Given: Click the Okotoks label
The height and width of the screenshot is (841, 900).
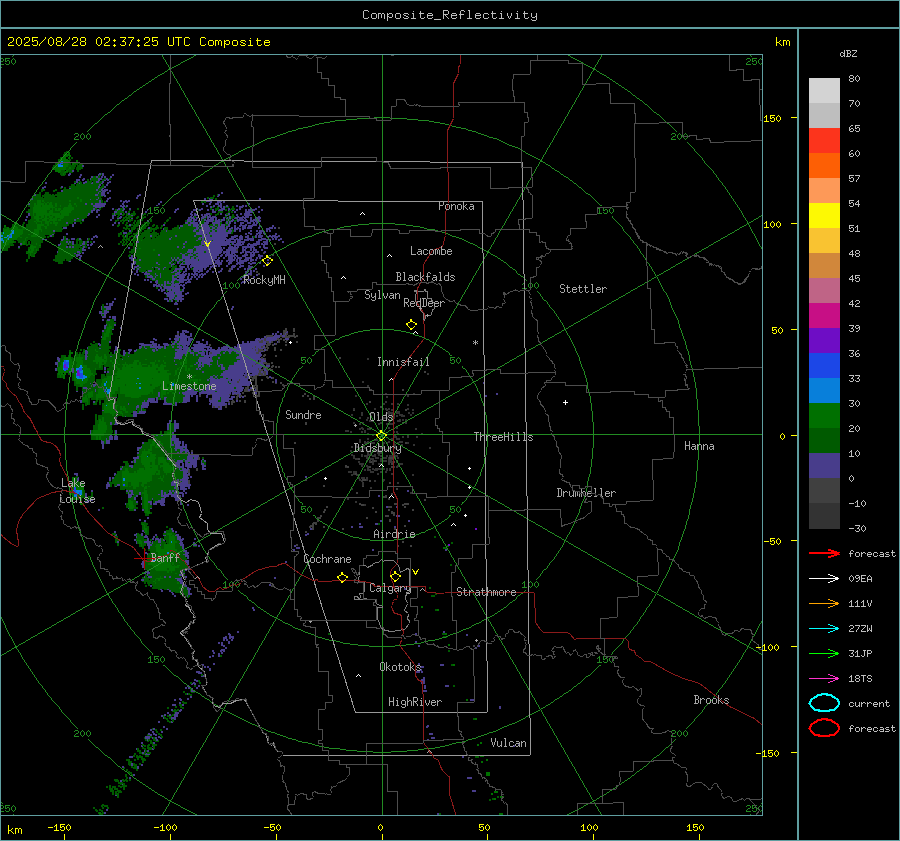Looking at the screenshot, I should coord(401,666).
